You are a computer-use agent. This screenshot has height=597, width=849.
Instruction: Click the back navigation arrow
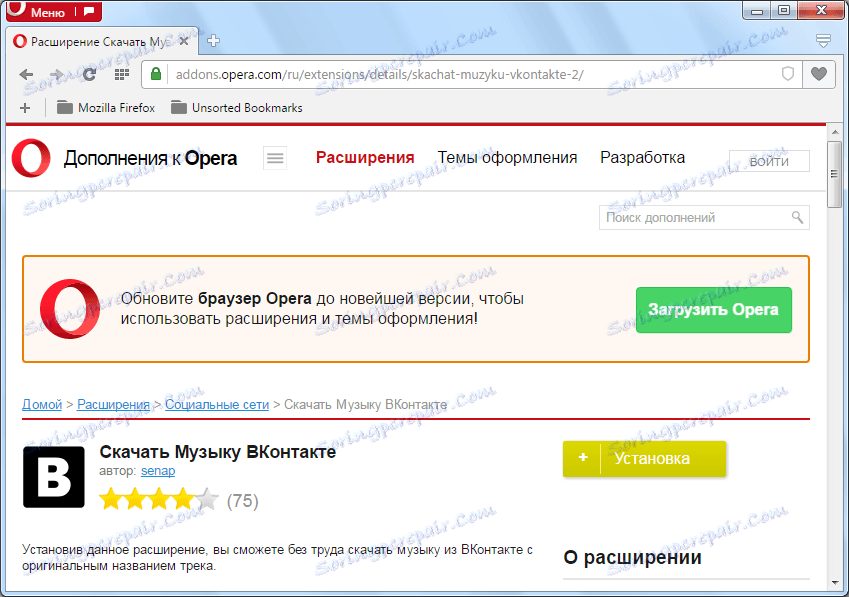click(x=26, y=74)
